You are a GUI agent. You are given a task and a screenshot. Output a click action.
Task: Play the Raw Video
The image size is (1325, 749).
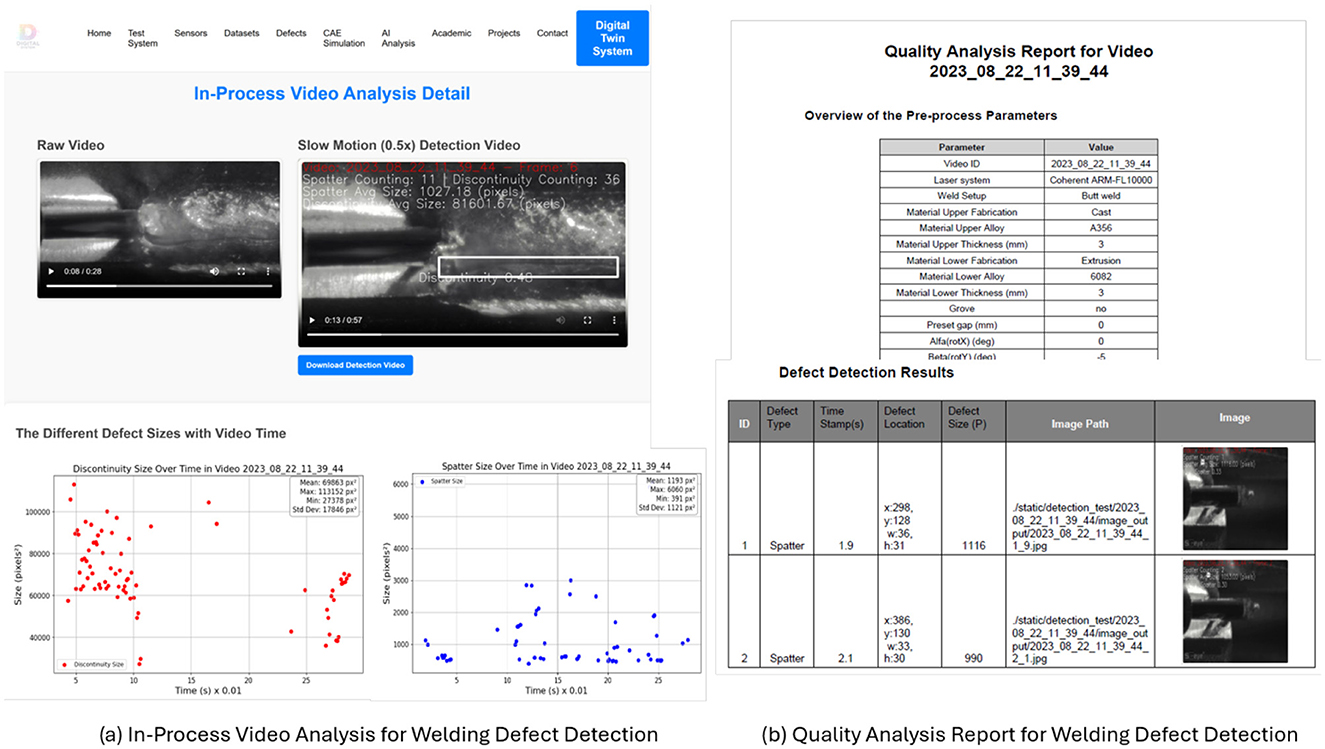click(x=51, y=272)
